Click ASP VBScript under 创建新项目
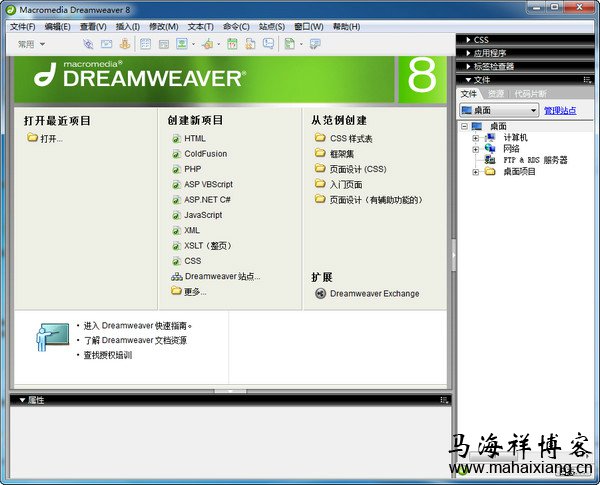 [208, 185]
